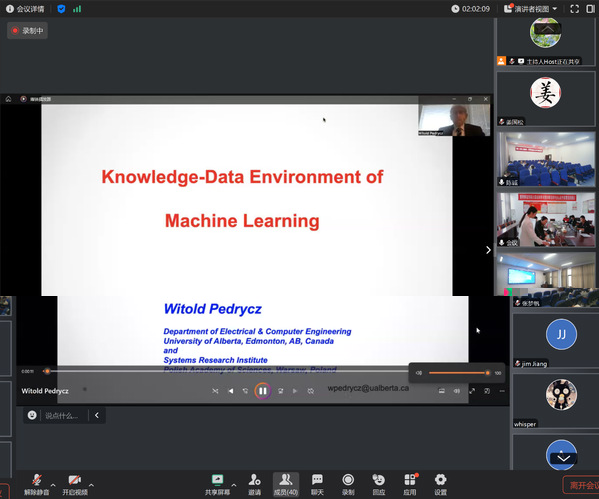
Task: Collapse the participant strip with right chevron
Action: (x=488, y=250)
